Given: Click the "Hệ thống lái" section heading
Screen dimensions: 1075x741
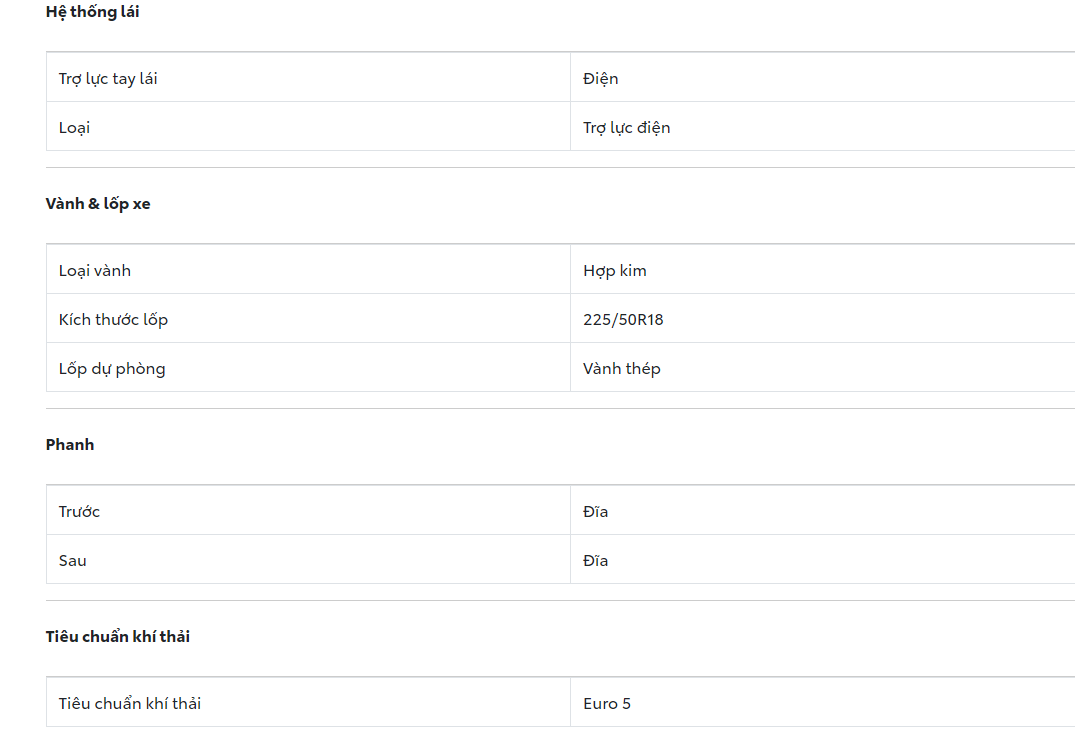Looking at the screenshot, I should (92, 12).
